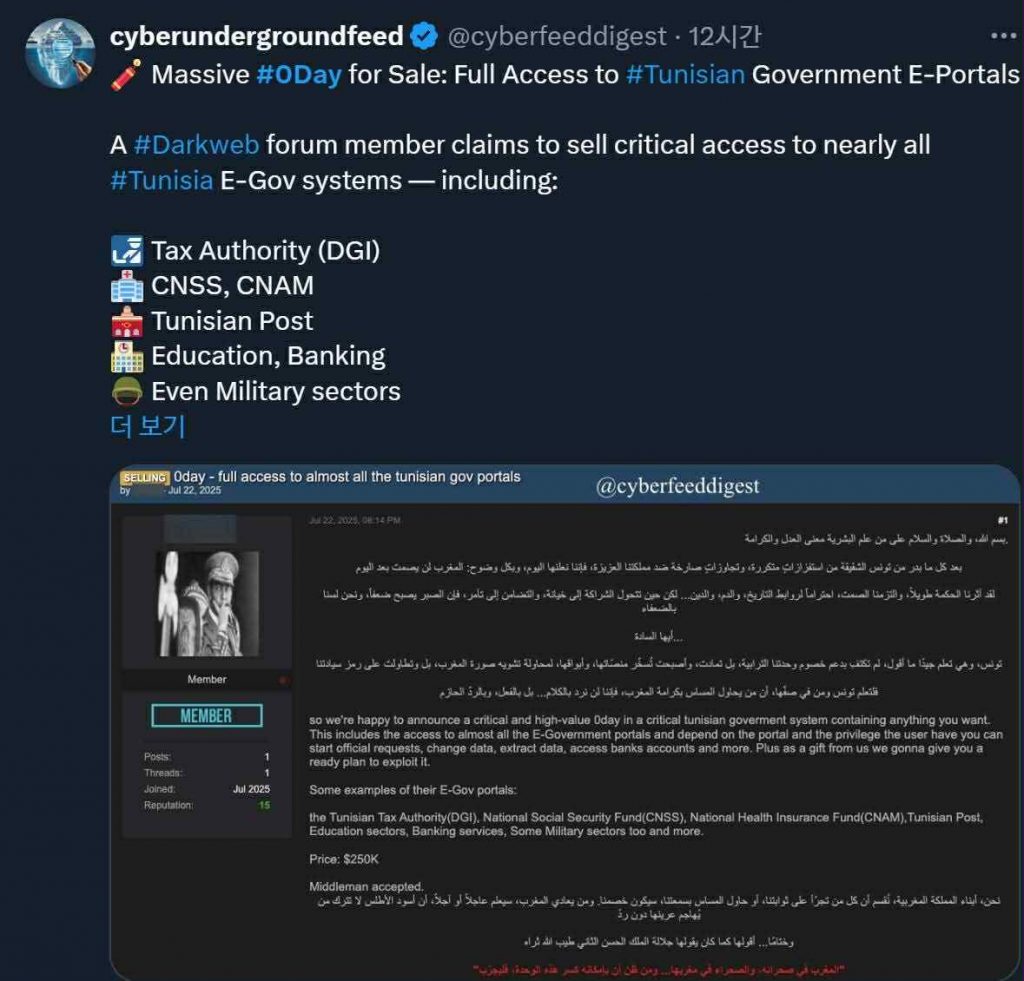Open the #0Day hashtag
Image resolution: width=1024 pixels, height=981 pixels.
pyautogui.click(x=299, y=74)
